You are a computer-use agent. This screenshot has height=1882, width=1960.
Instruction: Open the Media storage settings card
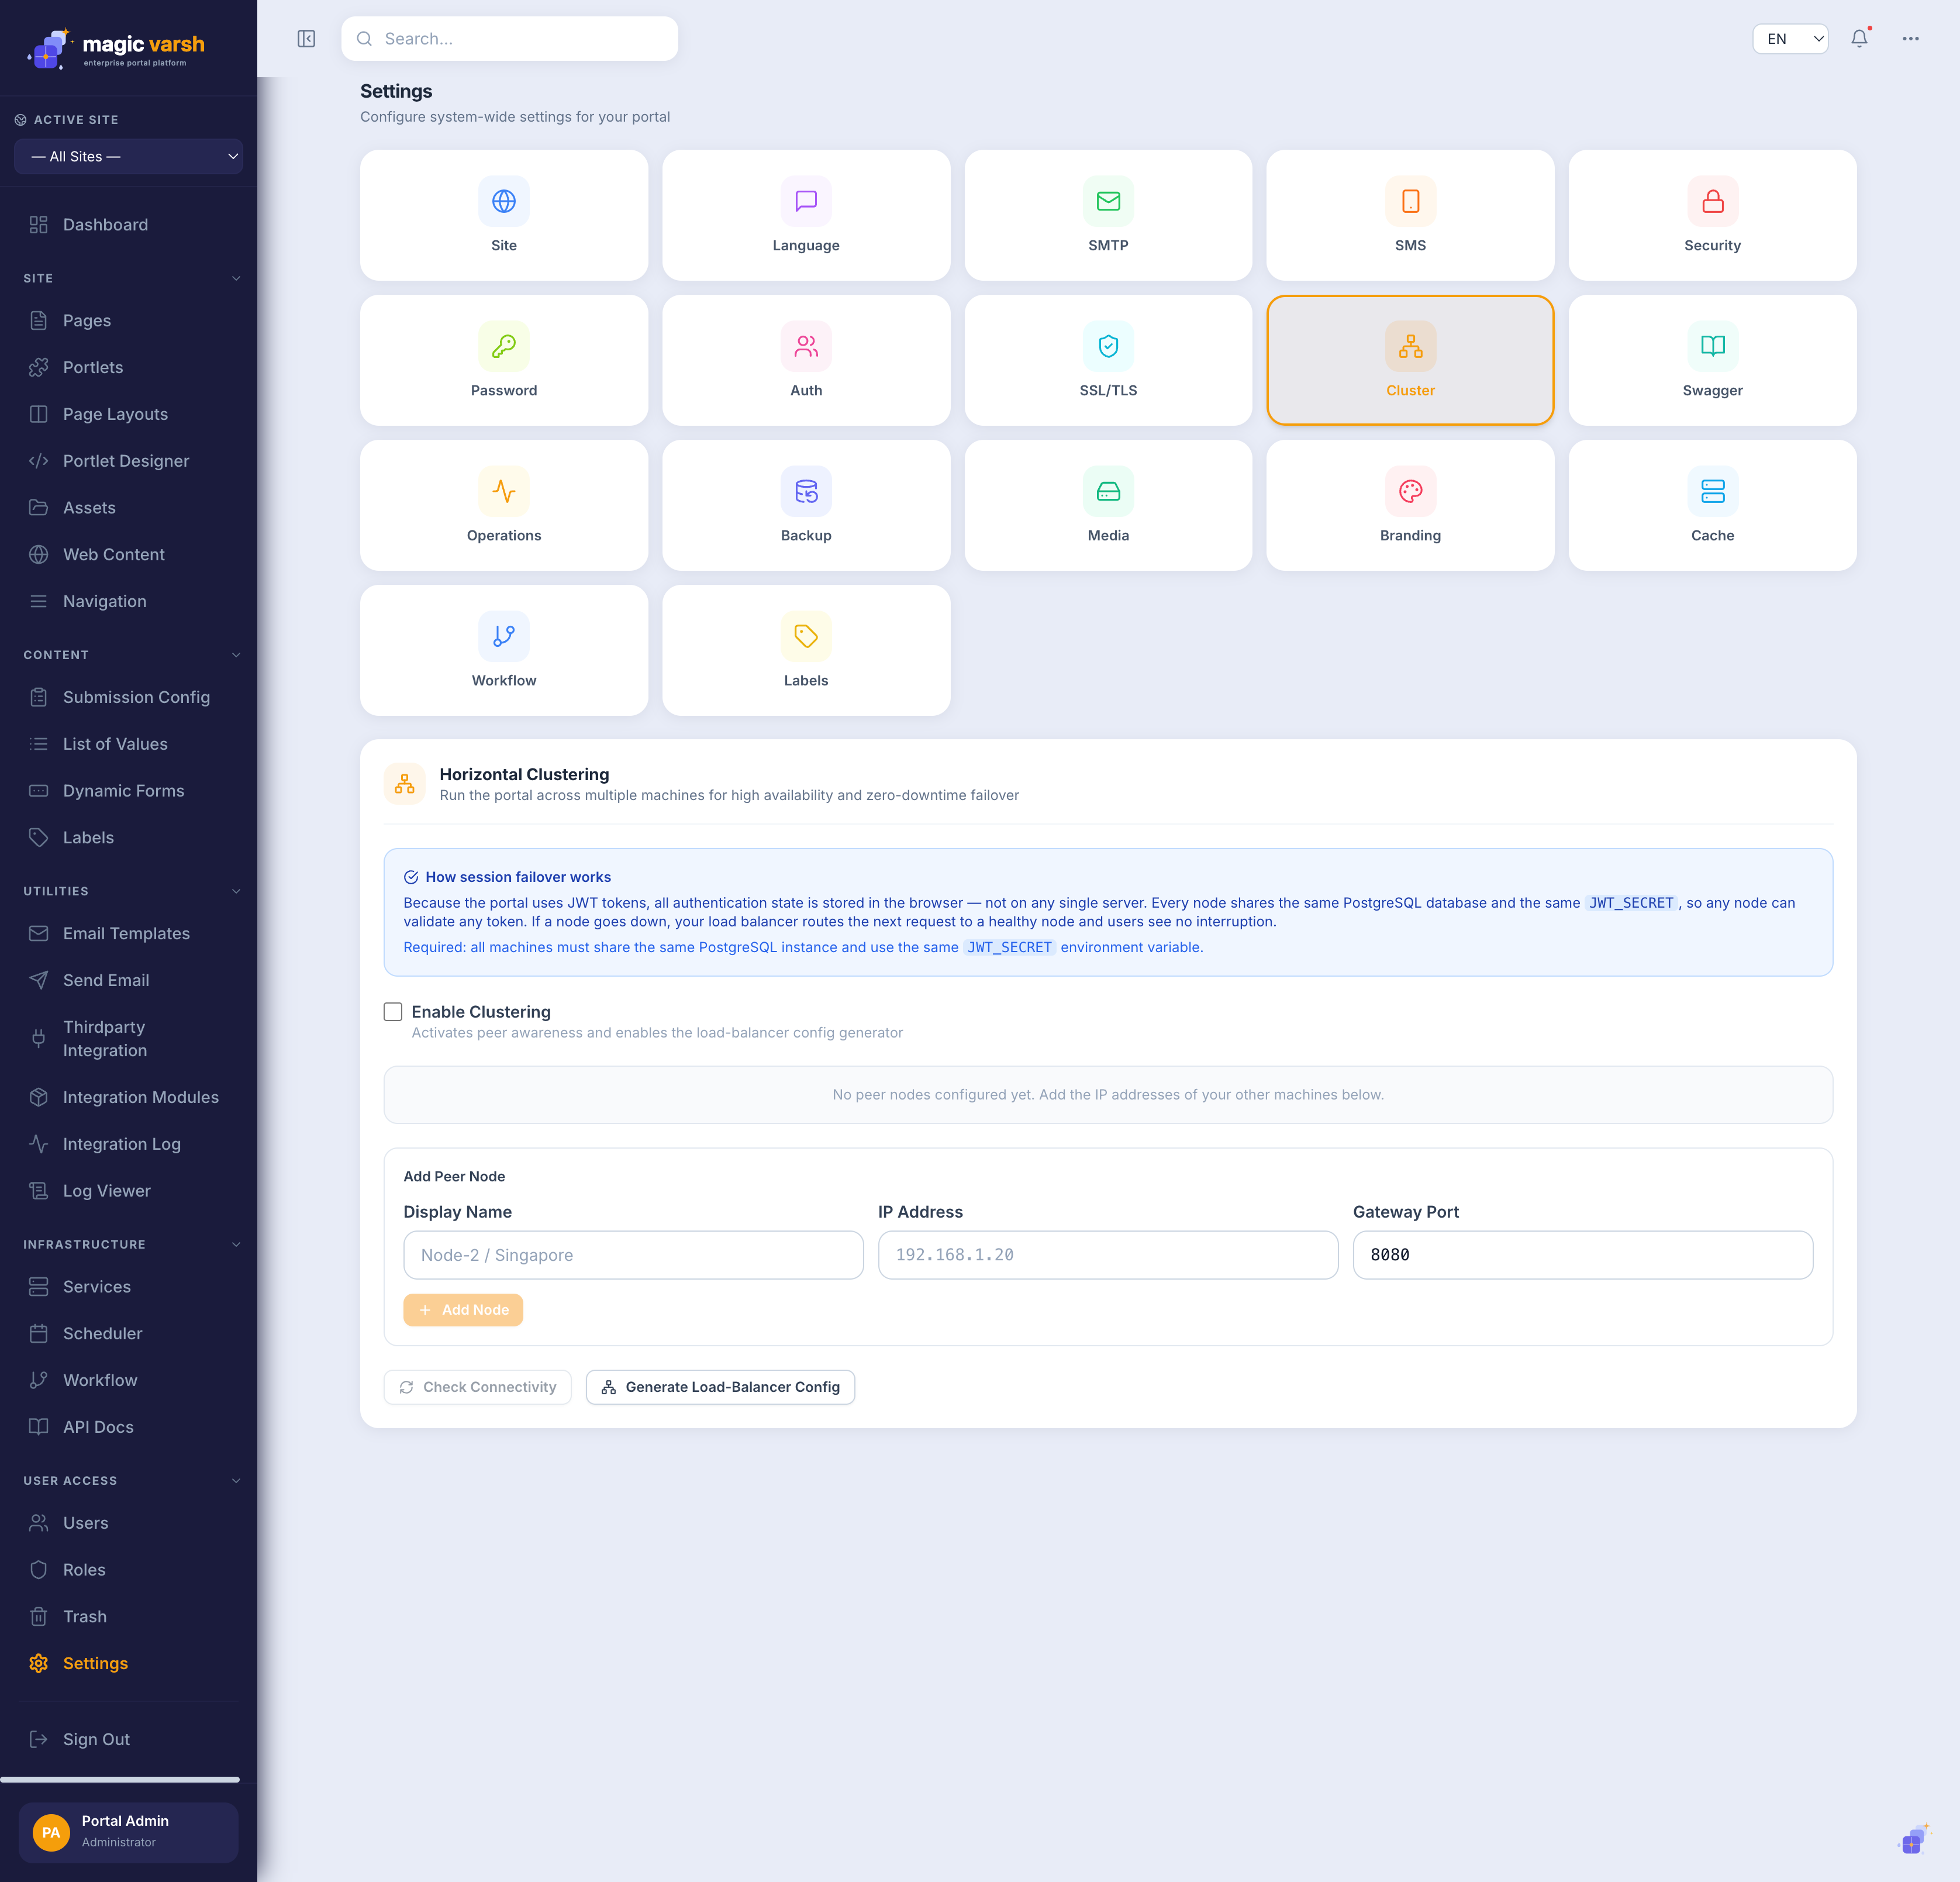tap(1108, 505)
